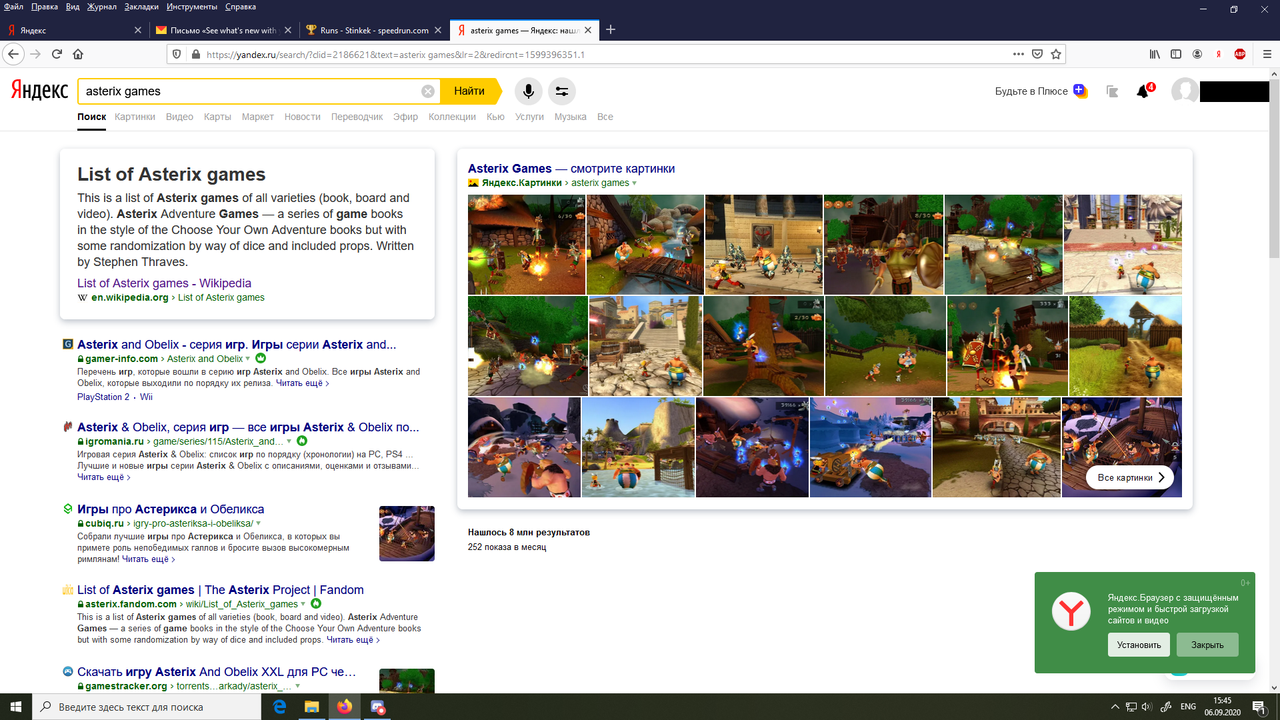This screenshot has height=720, width=1280.
Task: Reload the page with the refresh icon
Action: tap(57, 54)
